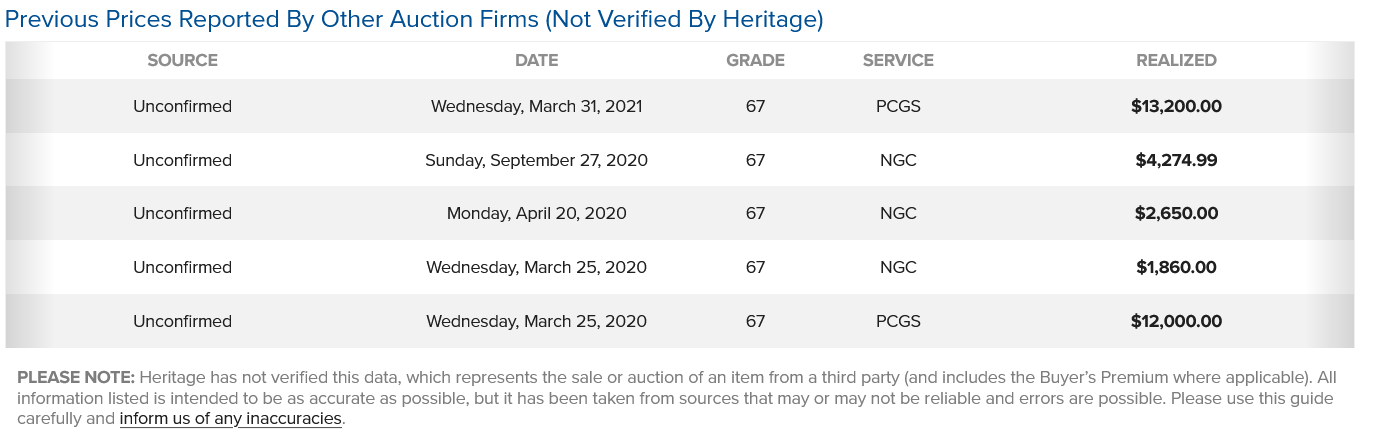Image resolution: width=1383 pixels, height=440 pixels.
Task: Click the $1,860.00 realized price
Action: pos(1176,267)
